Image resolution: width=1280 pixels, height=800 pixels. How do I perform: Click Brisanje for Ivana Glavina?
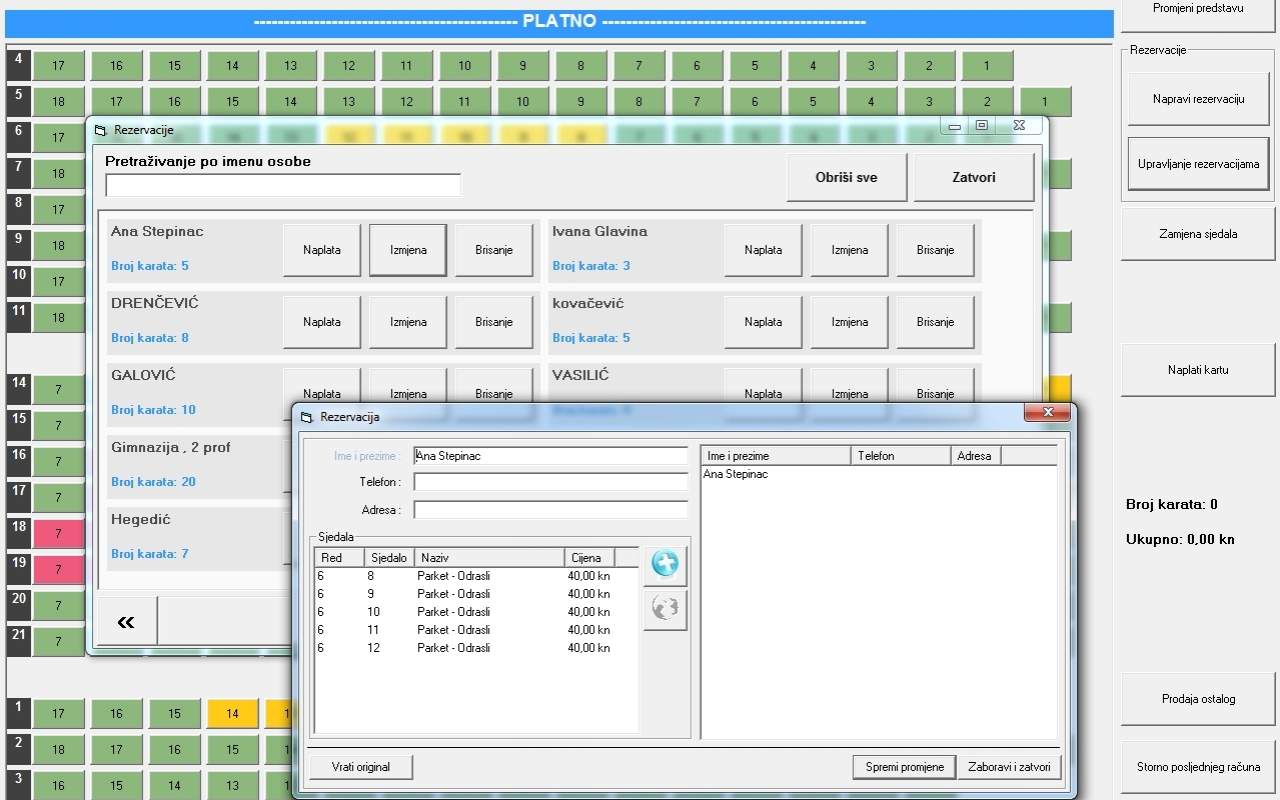(x=935, y=250)
